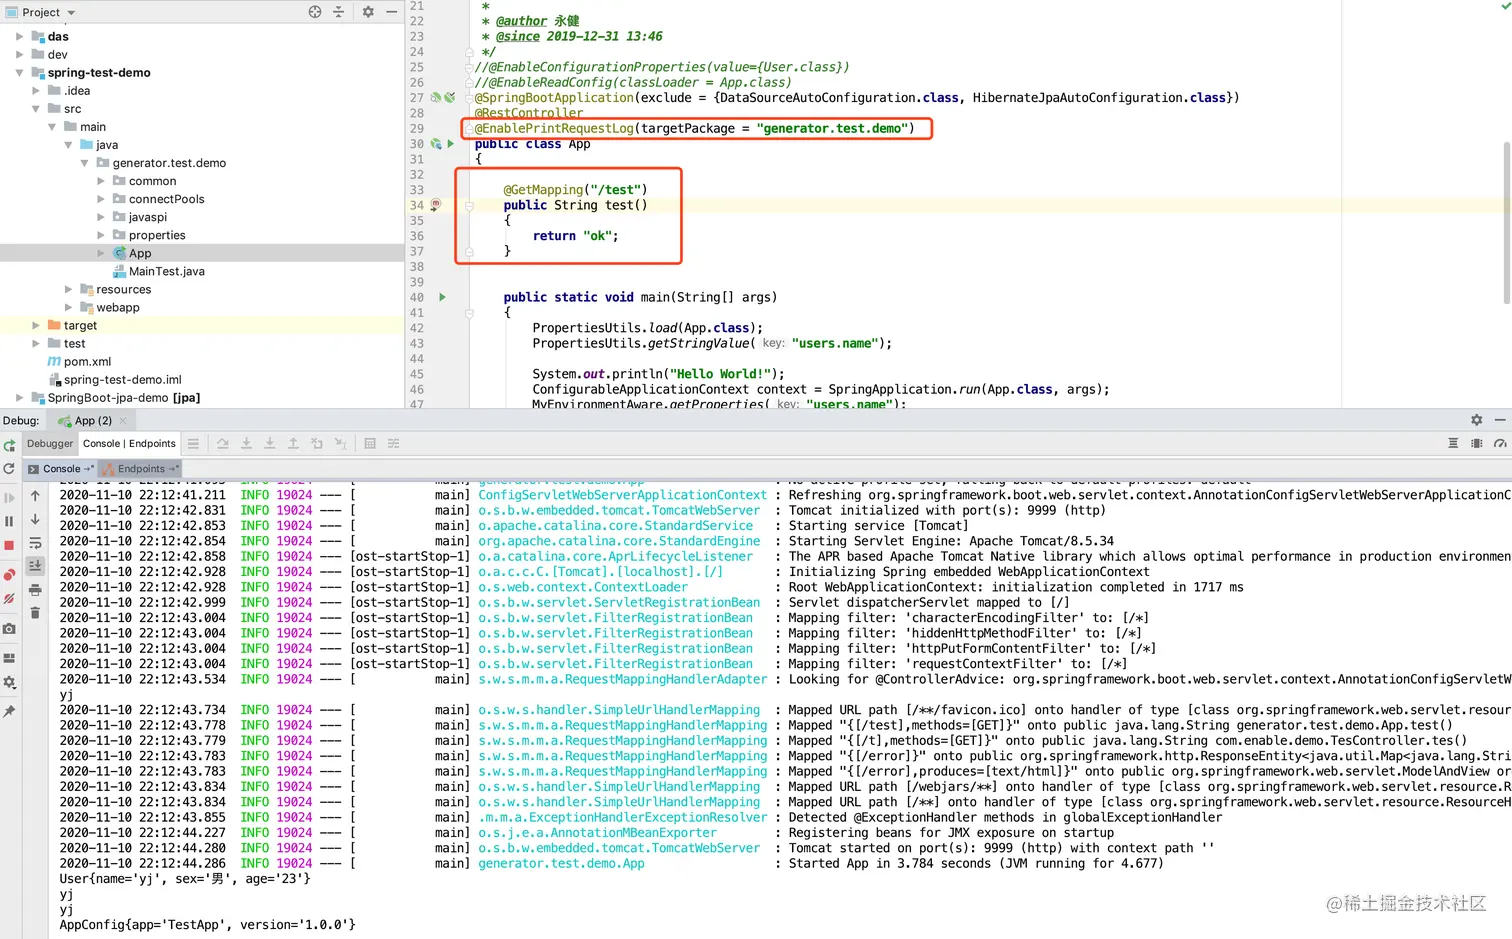Click the run gutter arrow beside class App
1512x939 pixels.
451,144
